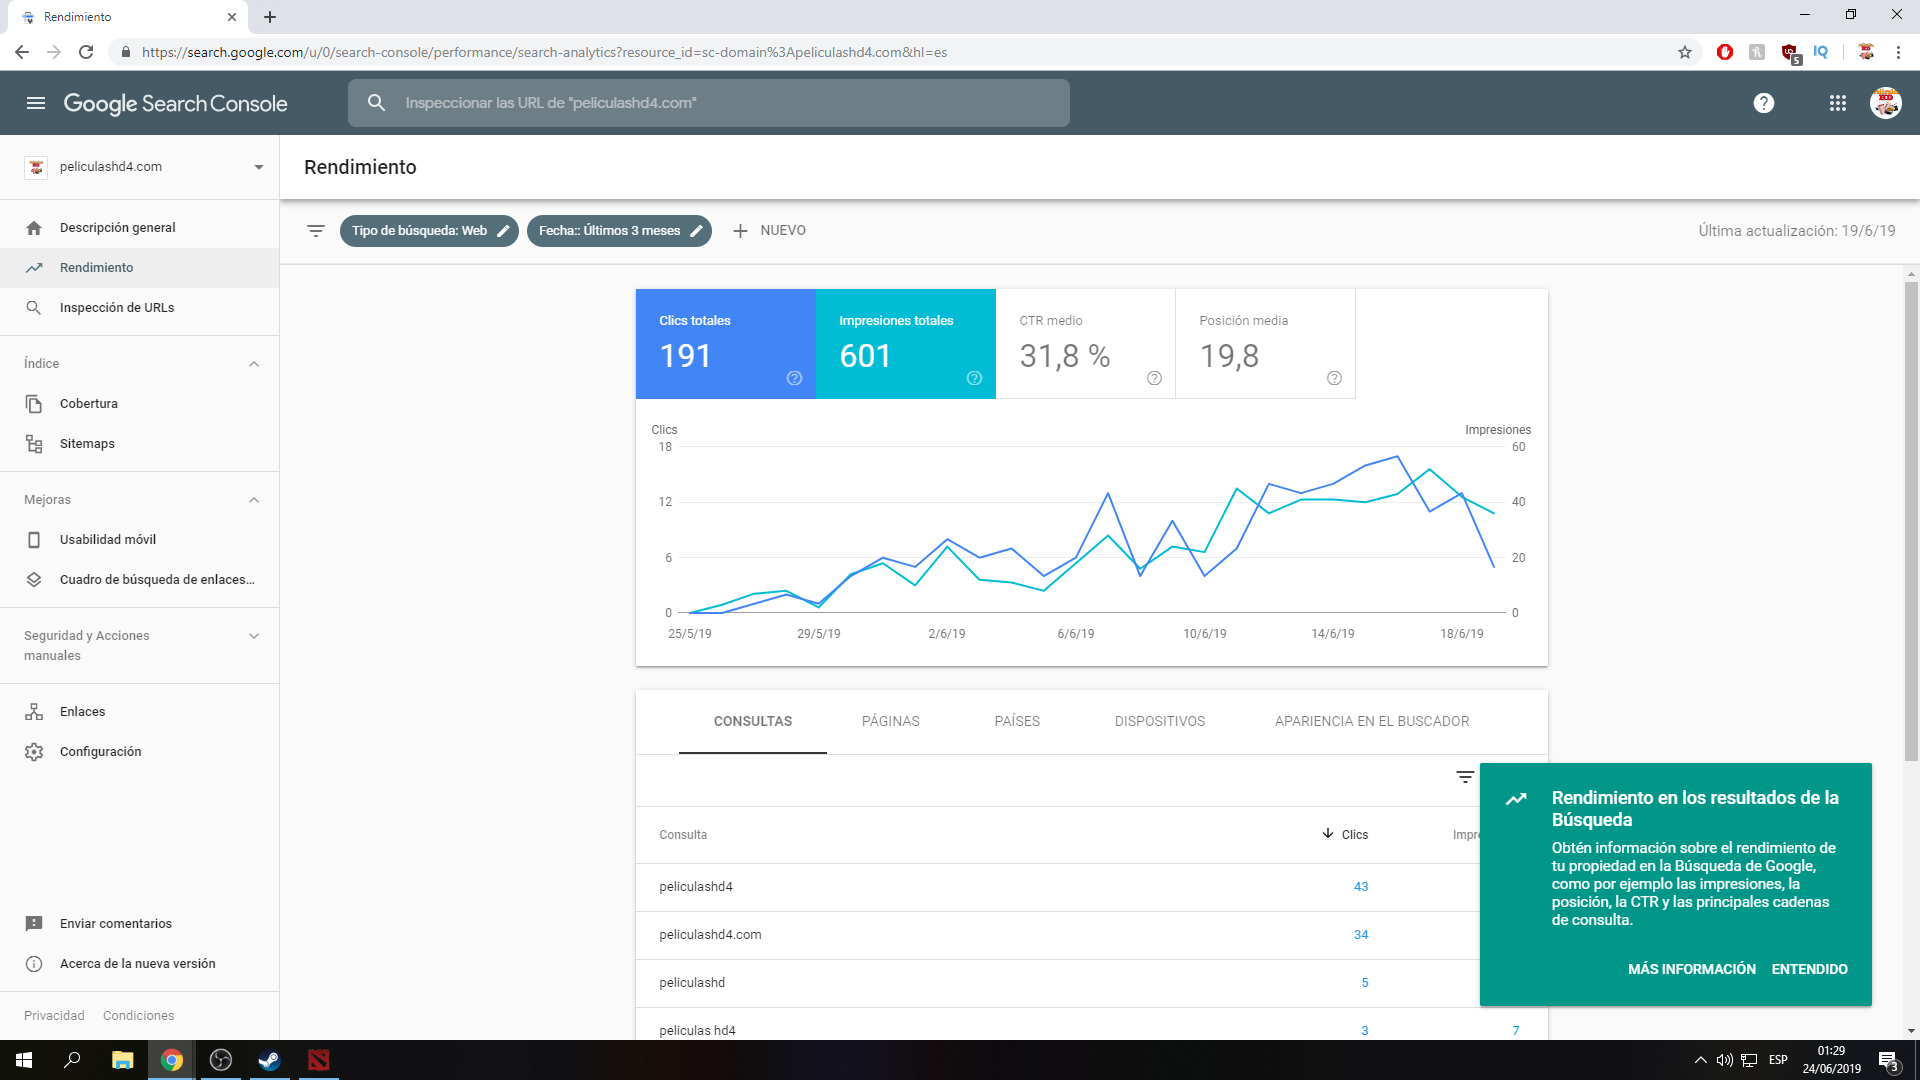This screenshot has height=1080, width=1920.
Task: Switch to the PAÍSES tab
Action: (x=1017, y=722)
